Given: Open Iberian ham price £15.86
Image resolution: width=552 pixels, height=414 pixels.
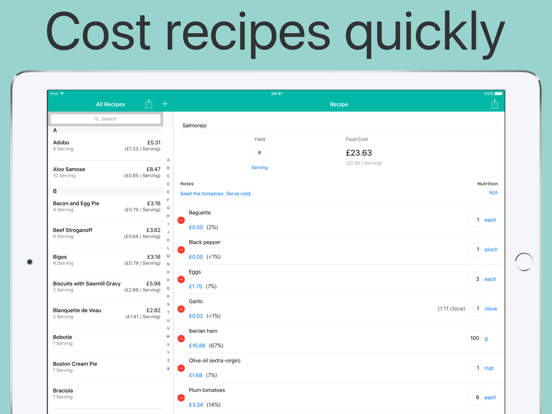Looking at the screenshot, I should (x=197, y=346).
